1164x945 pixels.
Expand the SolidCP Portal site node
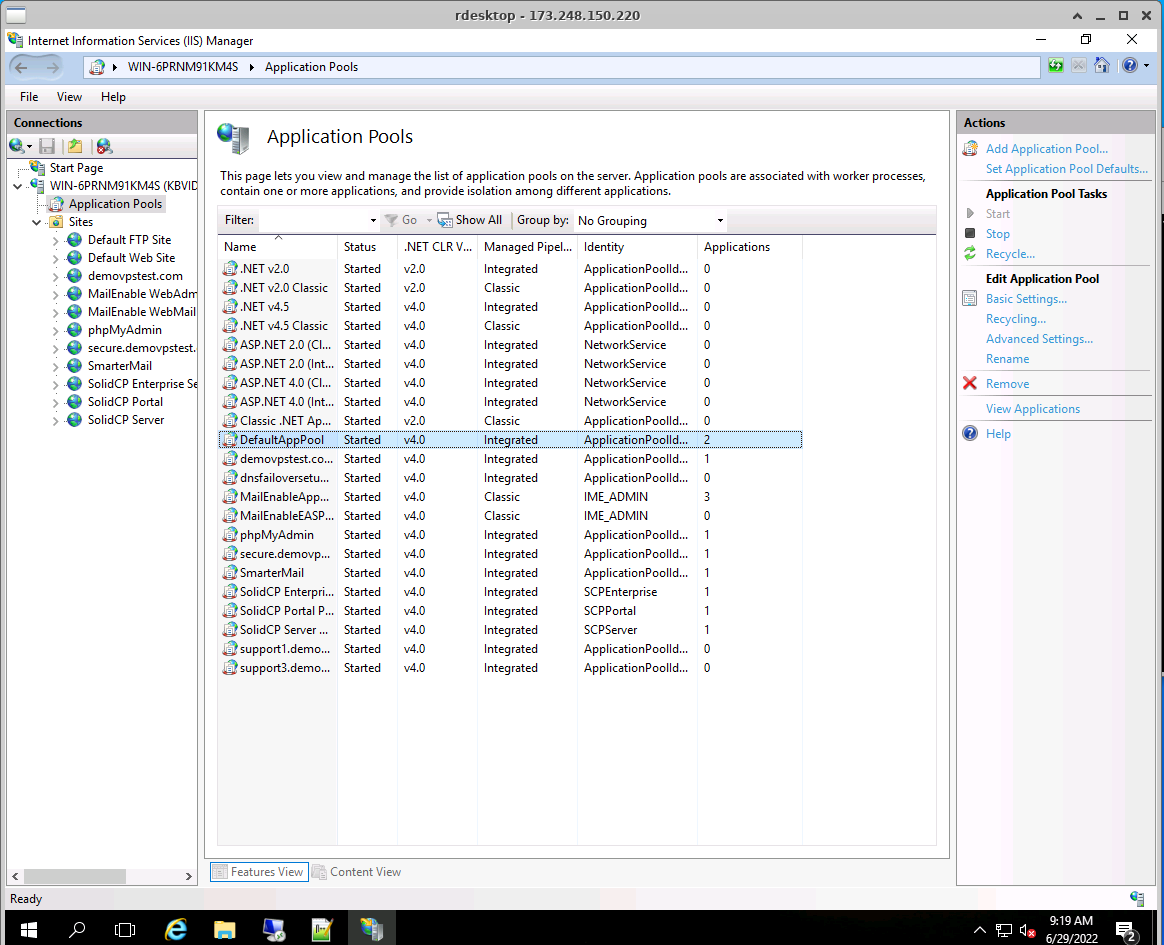56,402
